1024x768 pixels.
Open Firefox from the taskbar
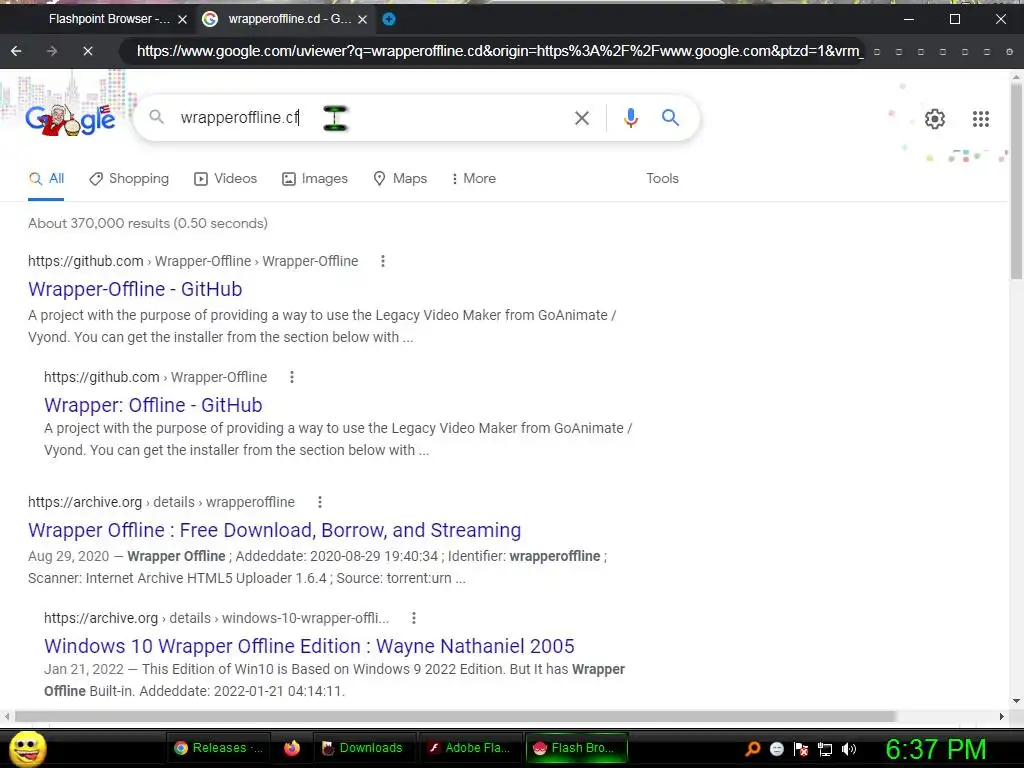tap(292, 748)
